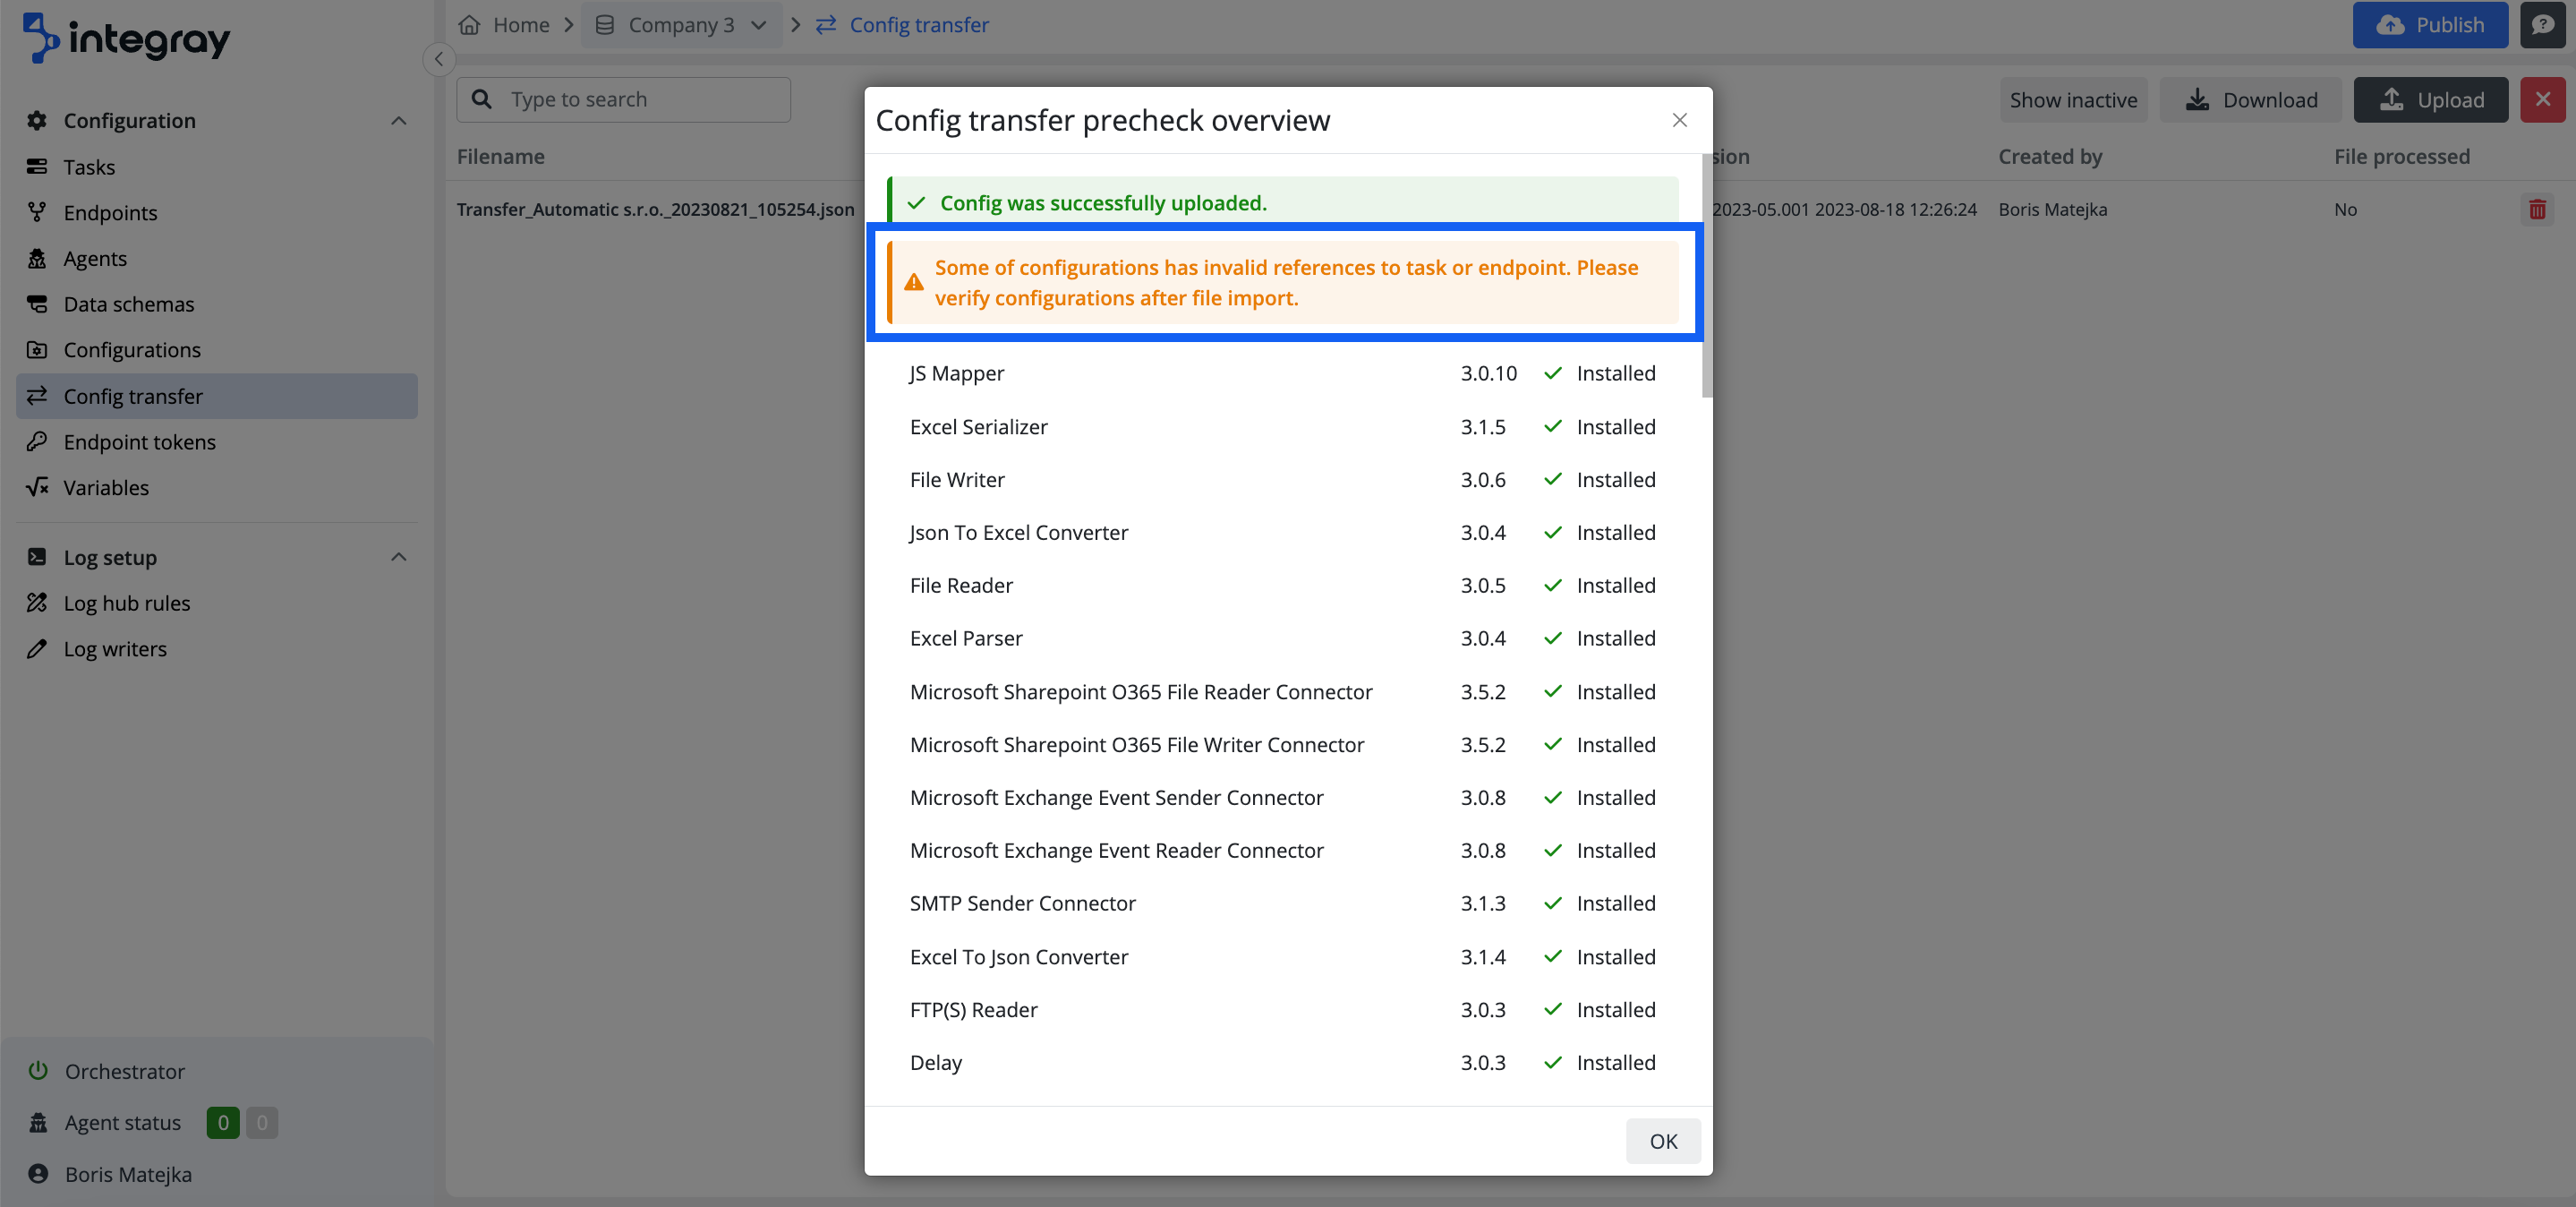Open Log hub rules menu item

pyautogui.click(x=126, y=602)
